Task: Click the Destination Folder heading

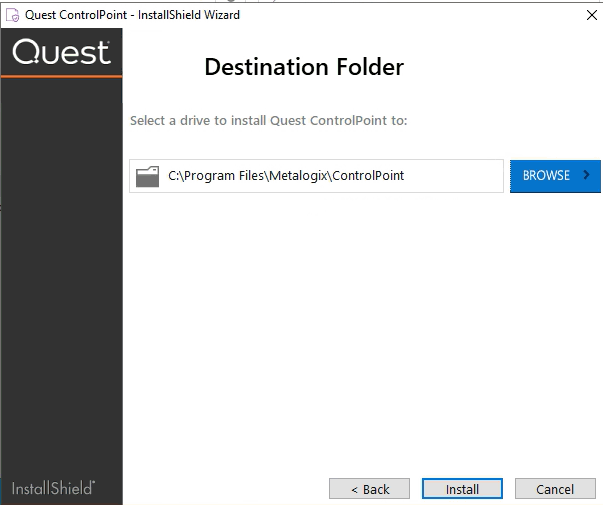Action: click(304, 67)
